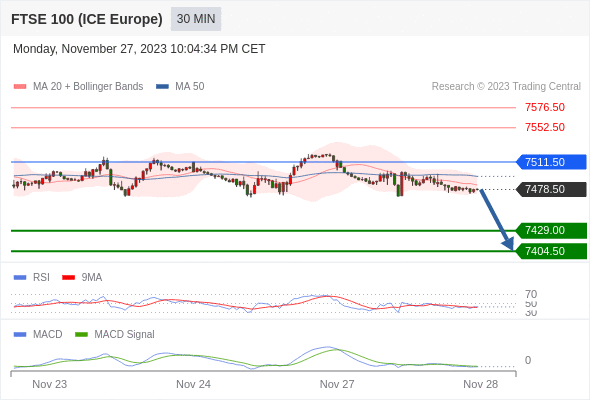Click the RSI blue legend swatch
Screen dimensions: 590x400
coord(20,278)
